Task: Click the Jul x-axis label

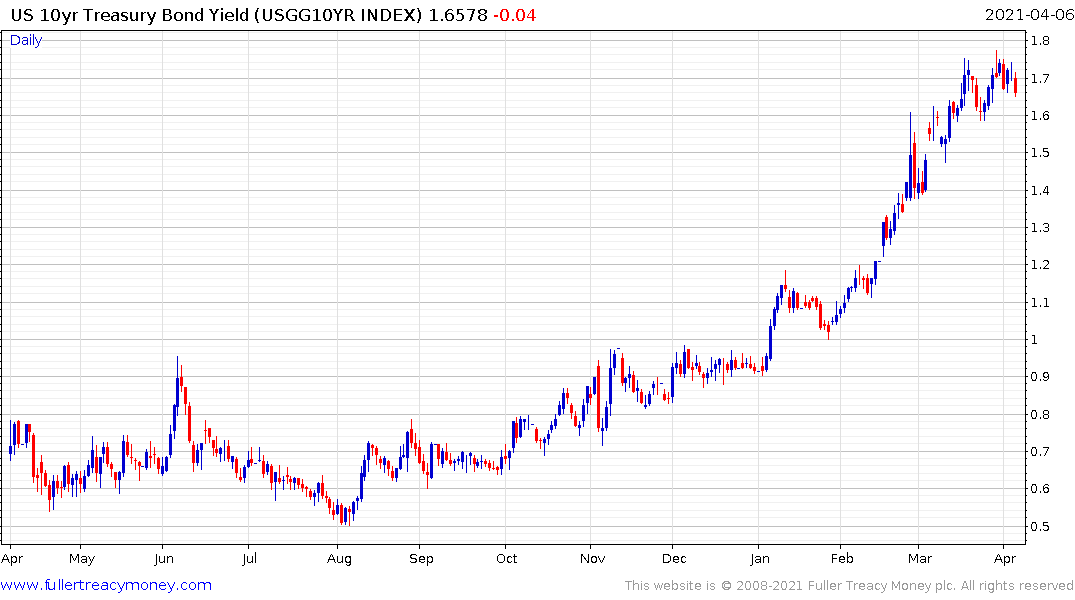Action: [x=250, y=559]
